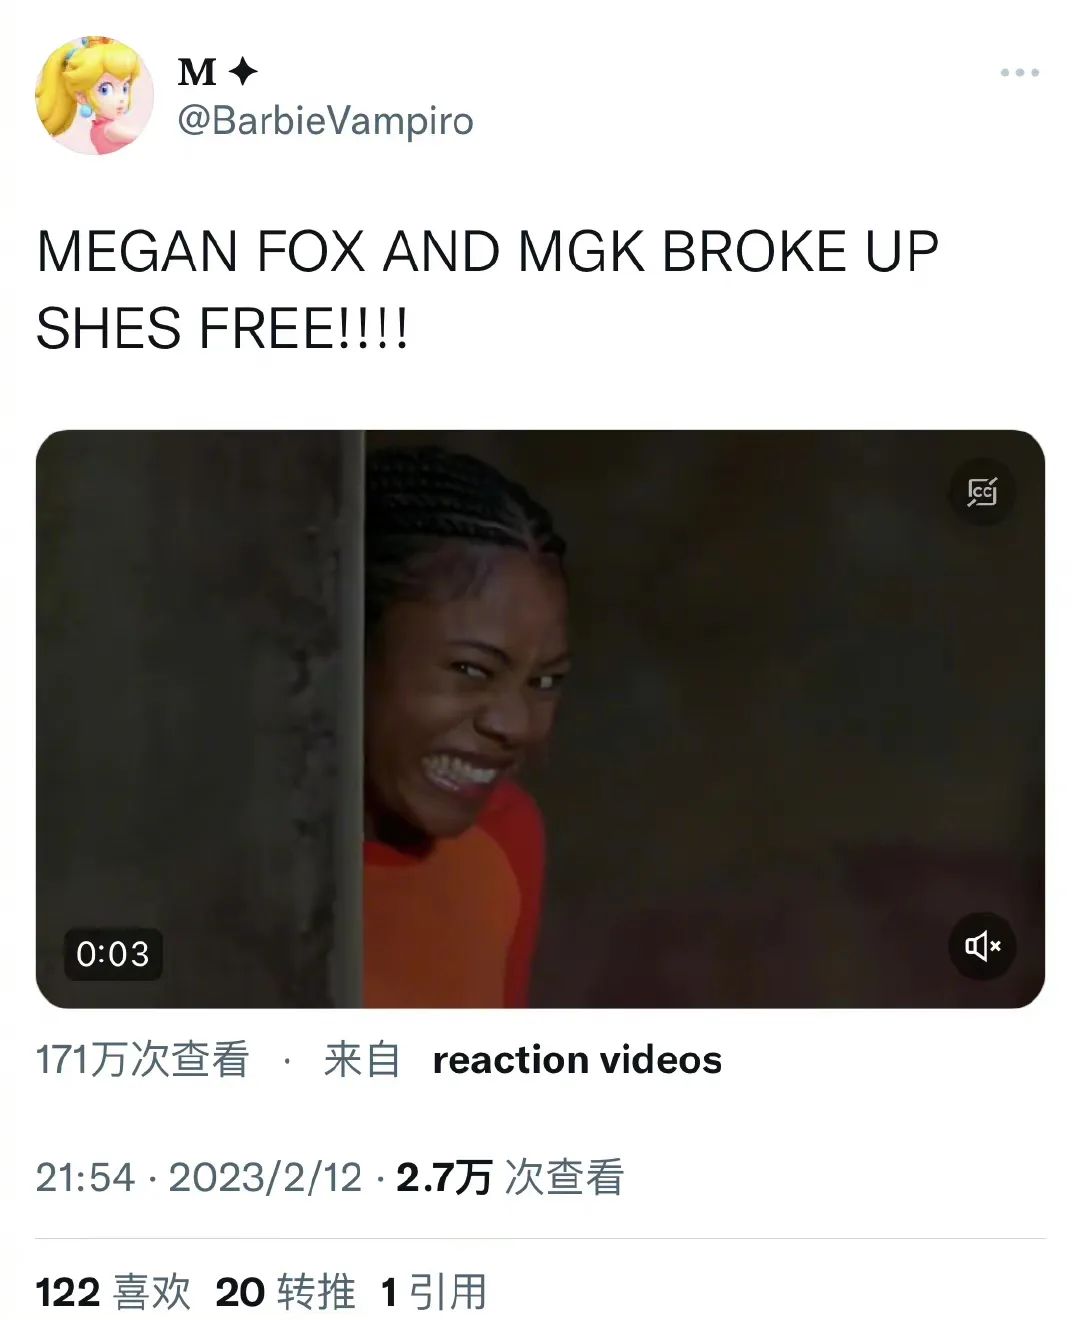Screen dimensions: 1080x1320
Task: Open the three-dot more options menu
Action: coord(1019,72)
